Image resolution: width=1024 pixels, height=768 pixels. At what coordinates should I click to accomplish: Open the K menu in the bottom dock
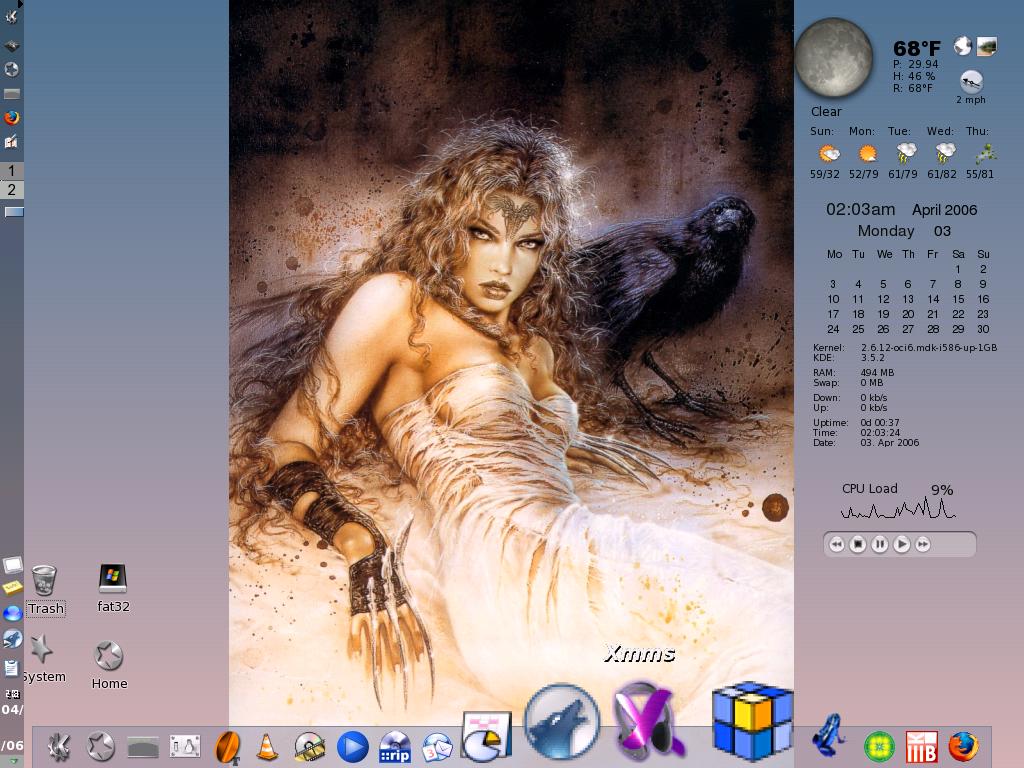58,746
